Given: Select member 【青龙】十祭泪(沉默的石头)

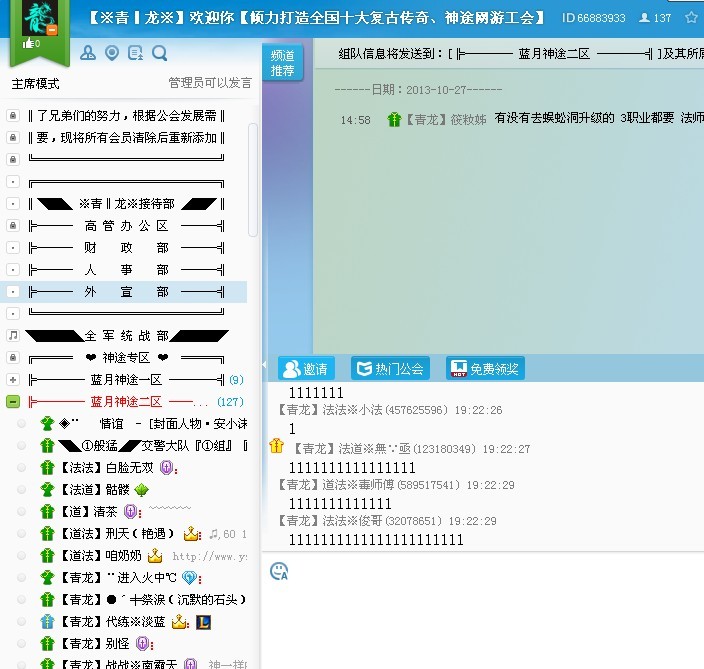Looking at the screenshot, I should [154, 599].
